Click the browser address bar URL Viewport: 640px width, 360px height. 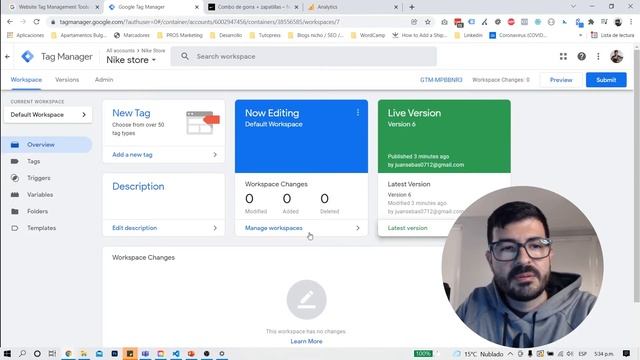coord(199,22)
